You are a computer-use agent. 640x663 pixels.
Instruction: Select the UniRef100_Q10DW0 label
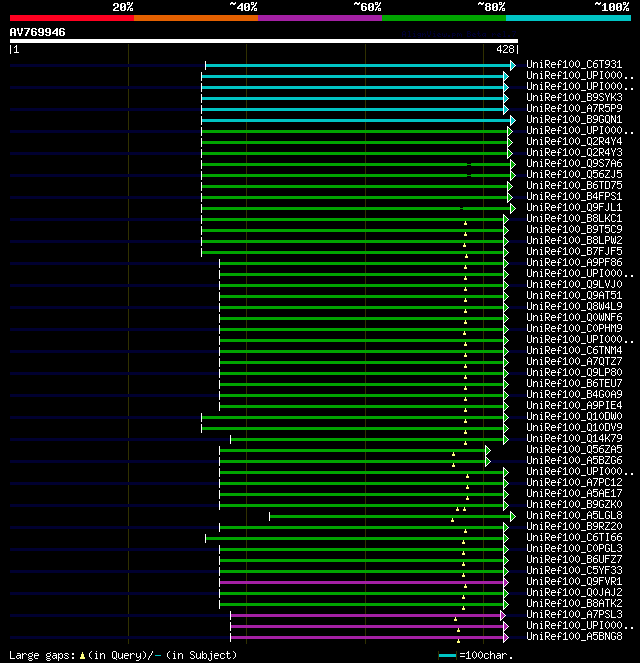[x=574, y=416]
